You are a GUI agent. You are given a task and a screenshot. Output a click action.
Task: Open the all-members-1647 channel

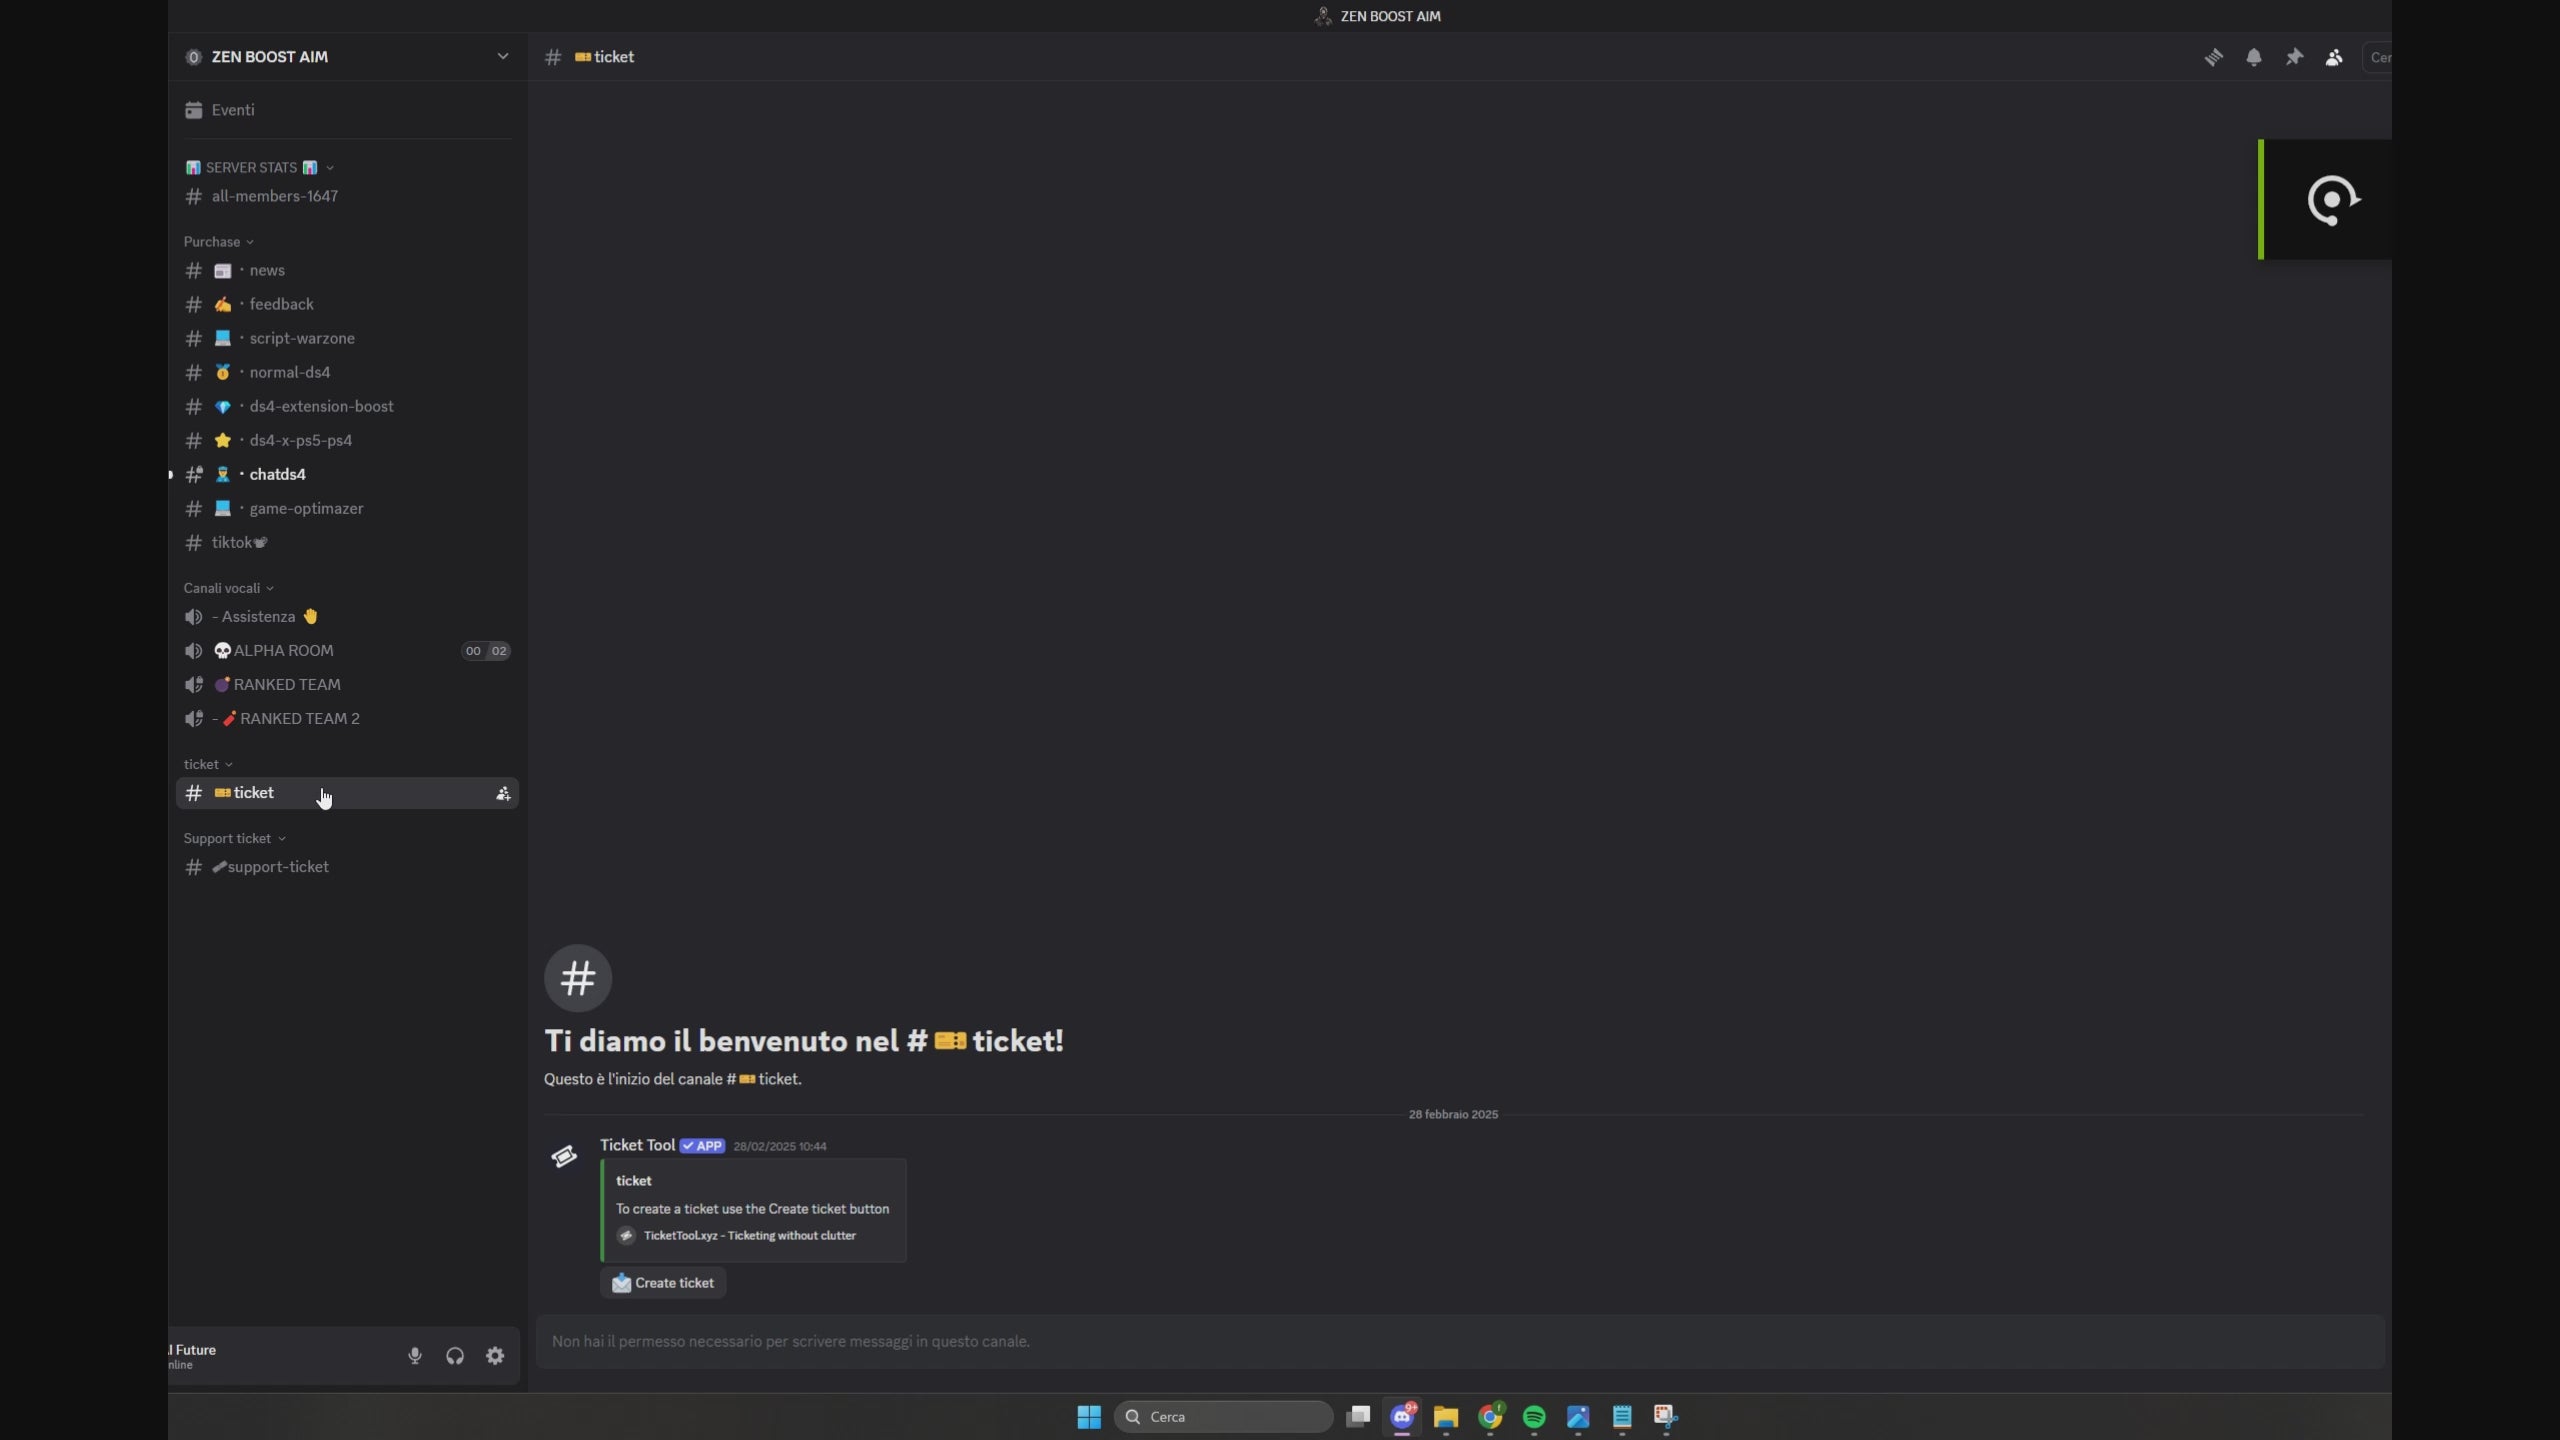tap(346, 196)
